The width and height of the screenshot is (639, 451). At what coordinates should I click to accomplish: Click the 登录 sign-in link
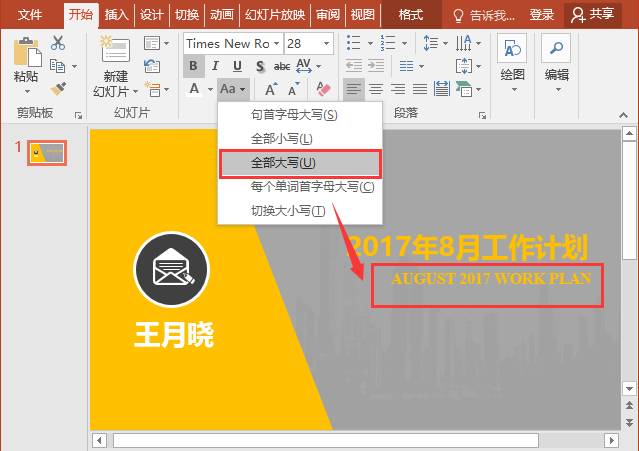coord(542,15)
